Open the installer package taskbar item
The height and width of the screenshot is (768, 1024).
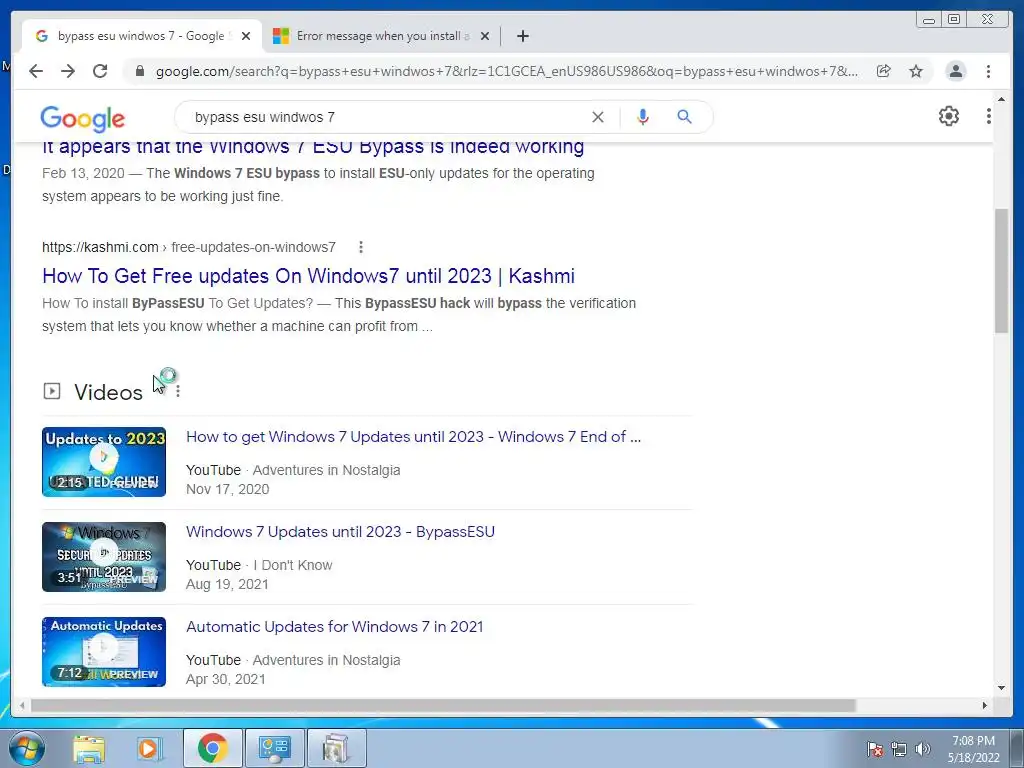tap(336, 748)
